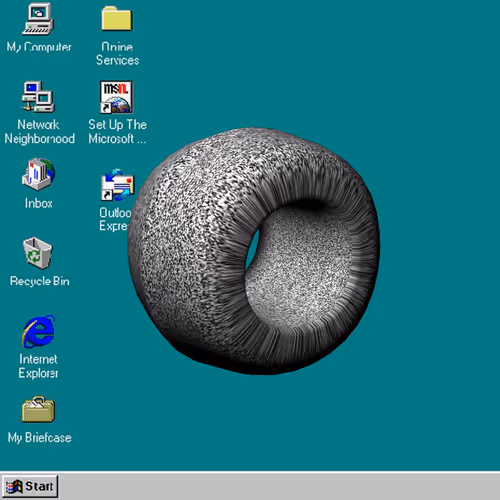Click the 'My Briefcase' text label
The image size is (500, 500).
click(40, 438)
